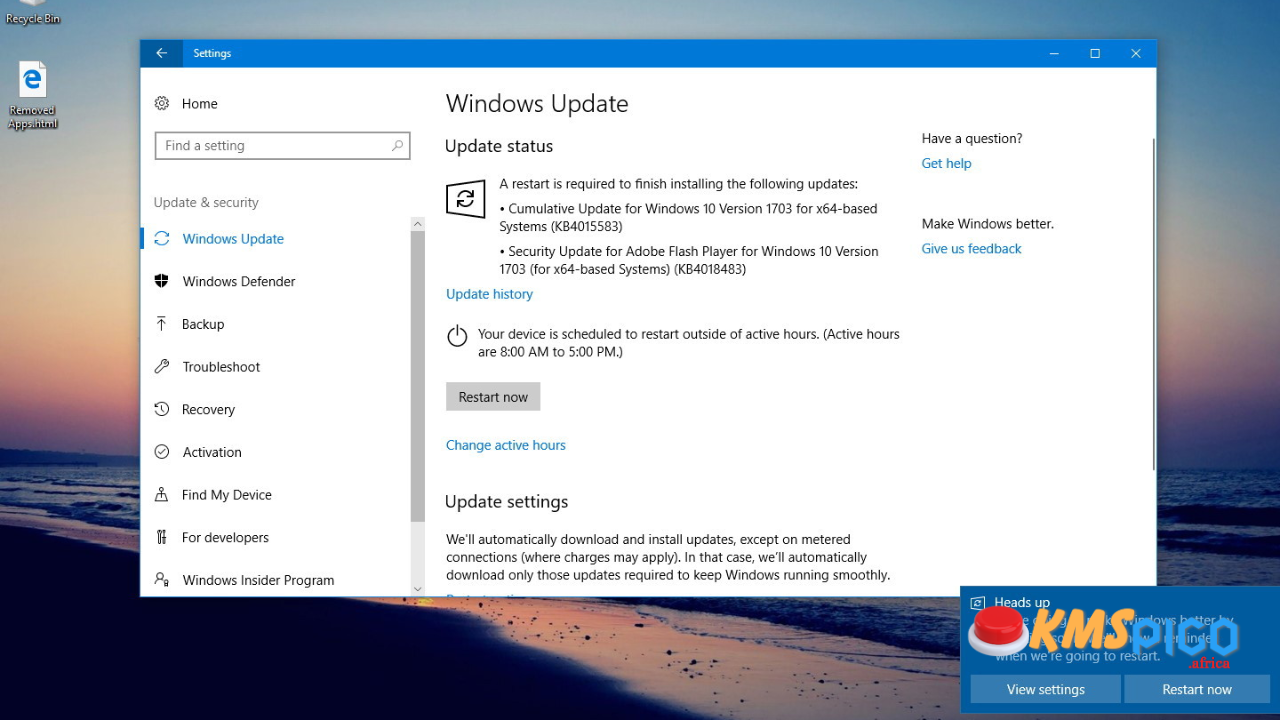
Task: Click the Troubleshoot wrench icon
Action: coord(162,366)
